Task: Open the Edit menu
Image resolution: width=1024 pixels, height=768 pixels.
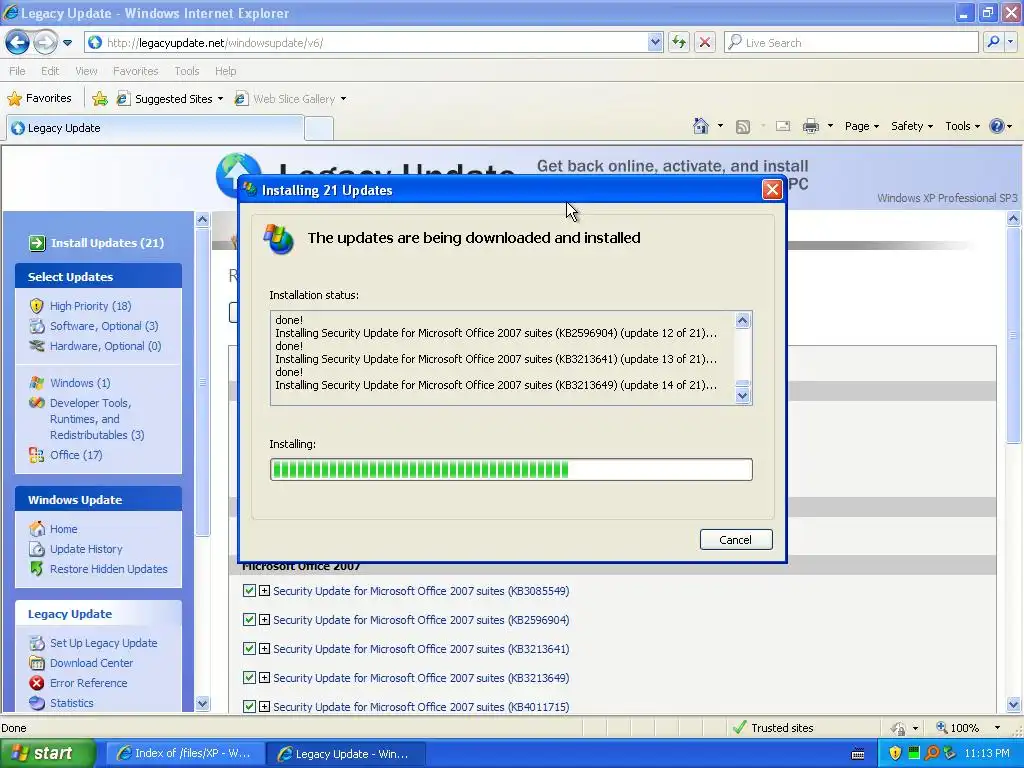Action: 50,71
